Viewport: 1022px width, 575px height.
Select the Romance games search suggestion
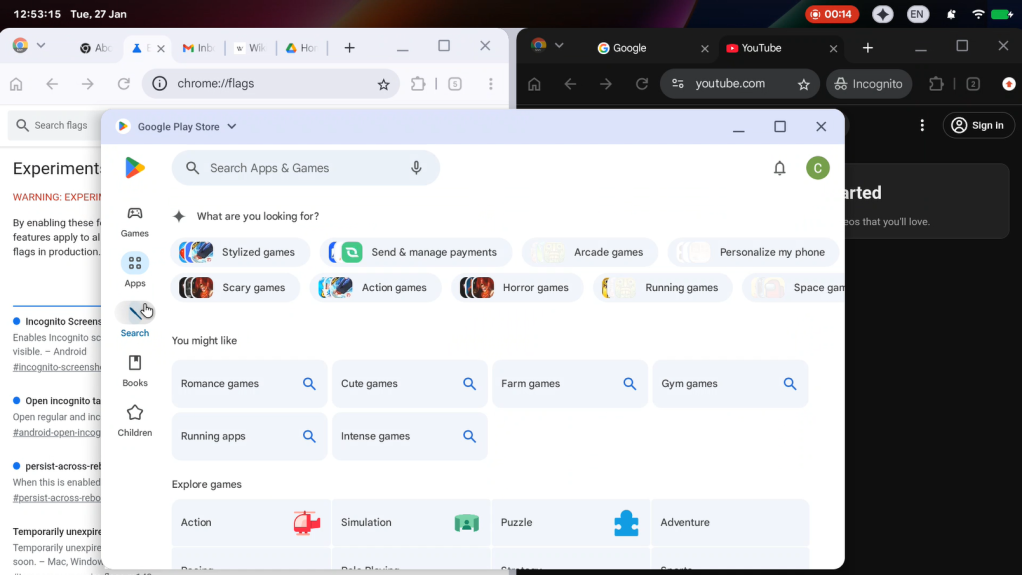(249, 384)
